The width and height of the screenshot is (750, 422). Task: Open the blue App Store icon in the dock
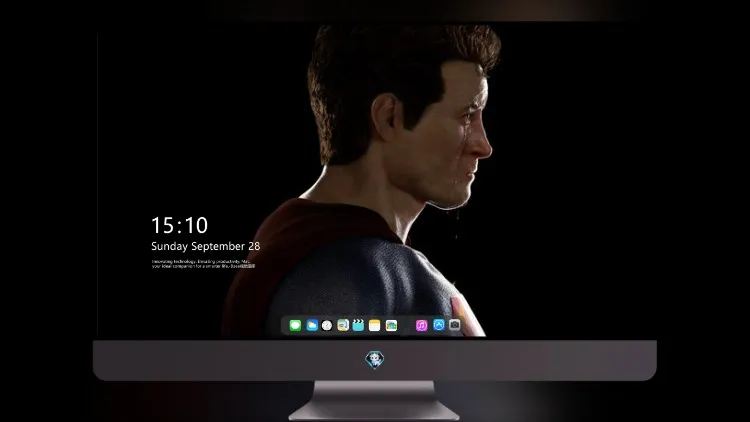point(439,325)
